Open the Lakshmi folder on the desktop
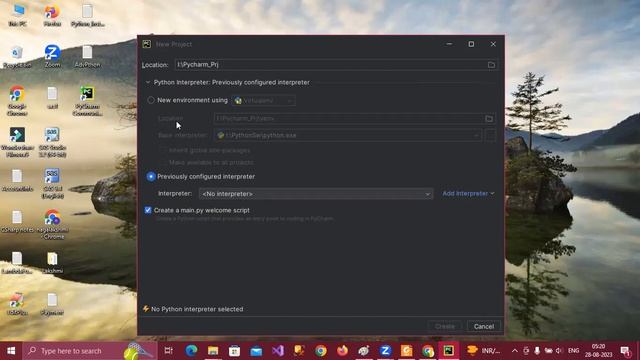Screen dimensions: 640x360 coord(52,262)
